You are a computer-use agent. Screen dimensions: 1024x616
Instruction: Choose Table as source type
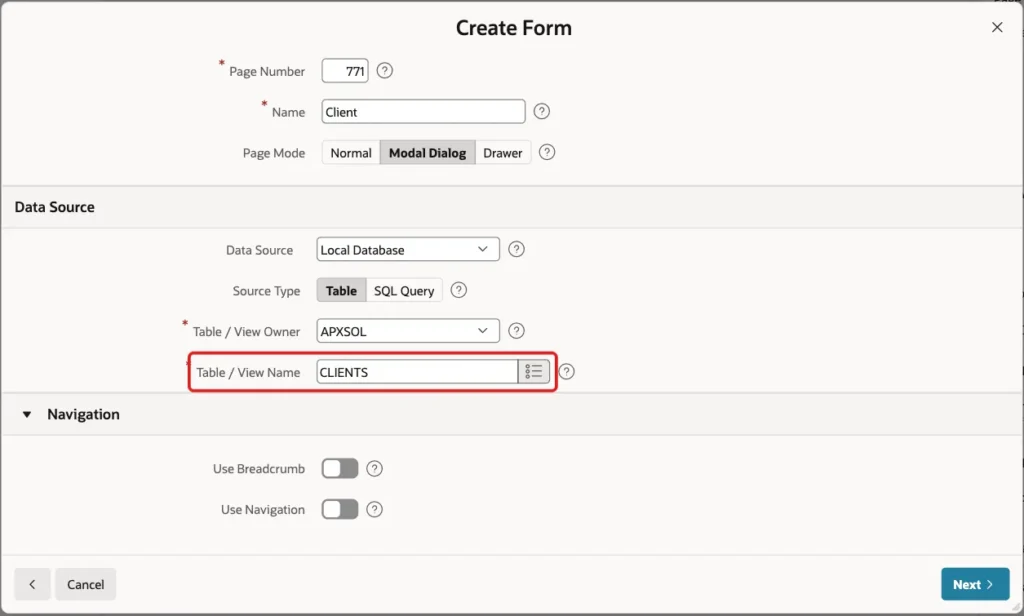(342, 291)
